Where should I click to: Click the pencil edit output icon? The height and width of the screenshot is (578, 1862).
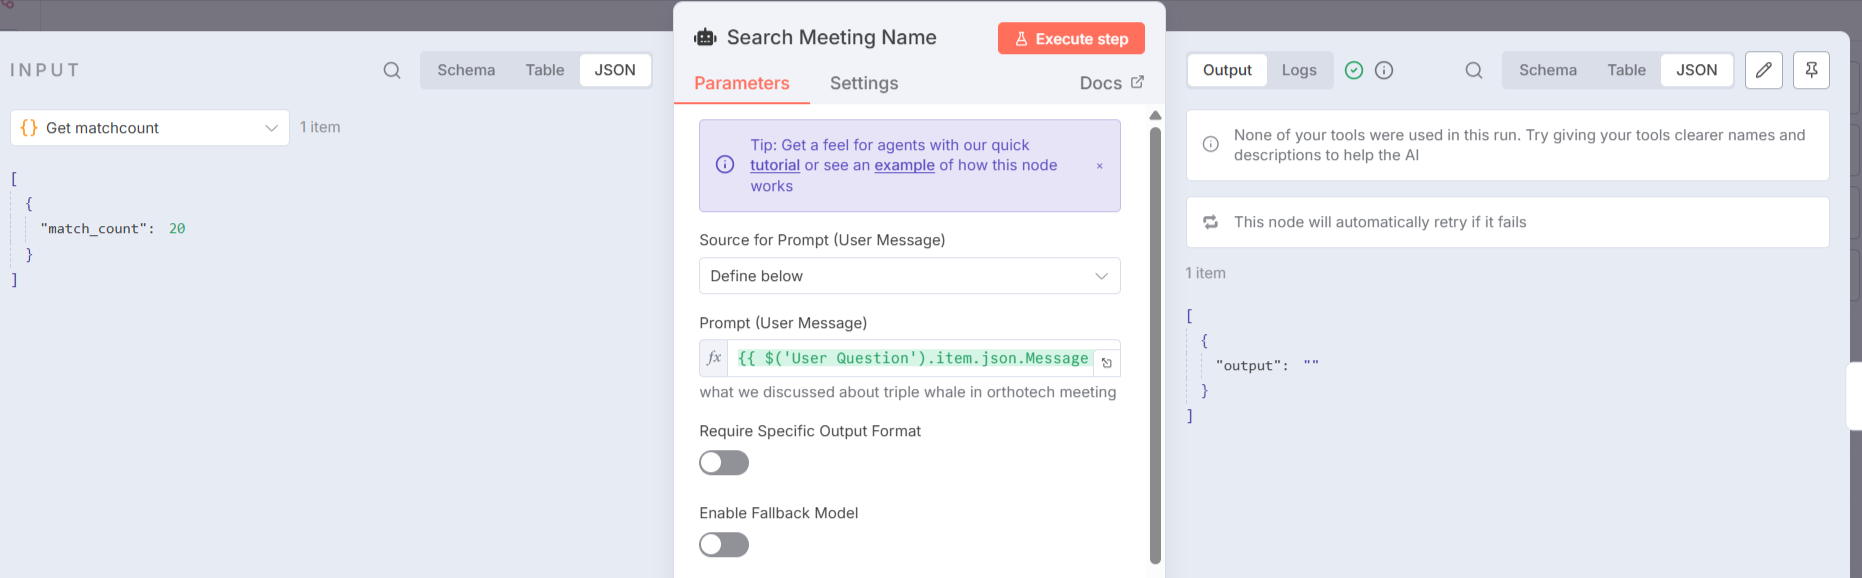1764,70
